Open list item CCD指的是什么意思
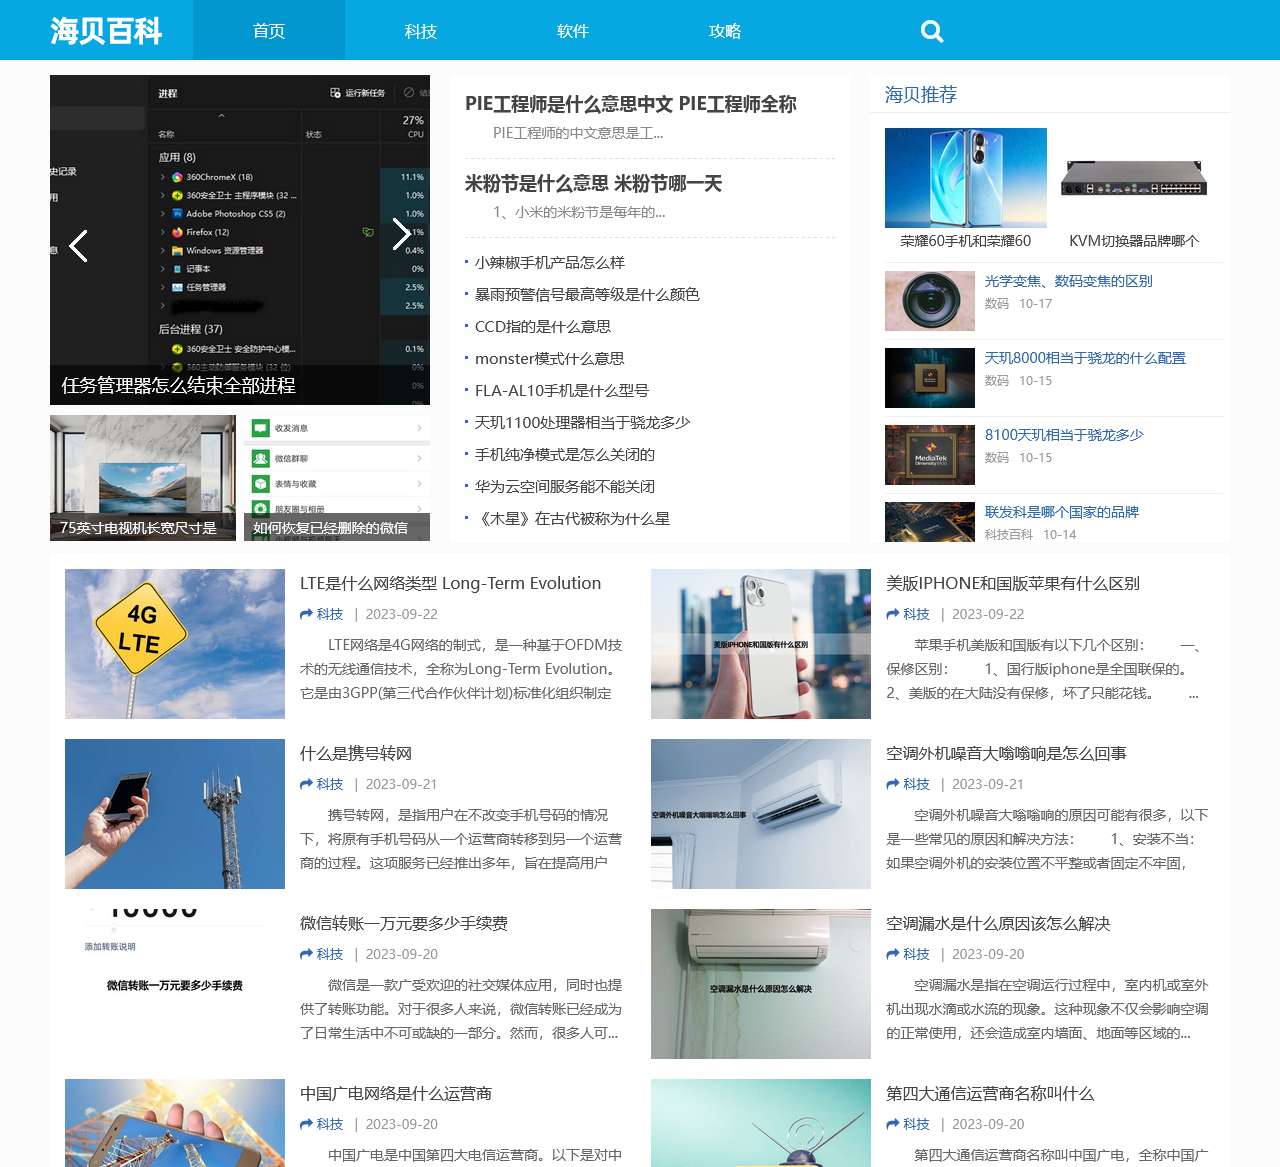This screenshot has width=1280, height=1167. 543,326
